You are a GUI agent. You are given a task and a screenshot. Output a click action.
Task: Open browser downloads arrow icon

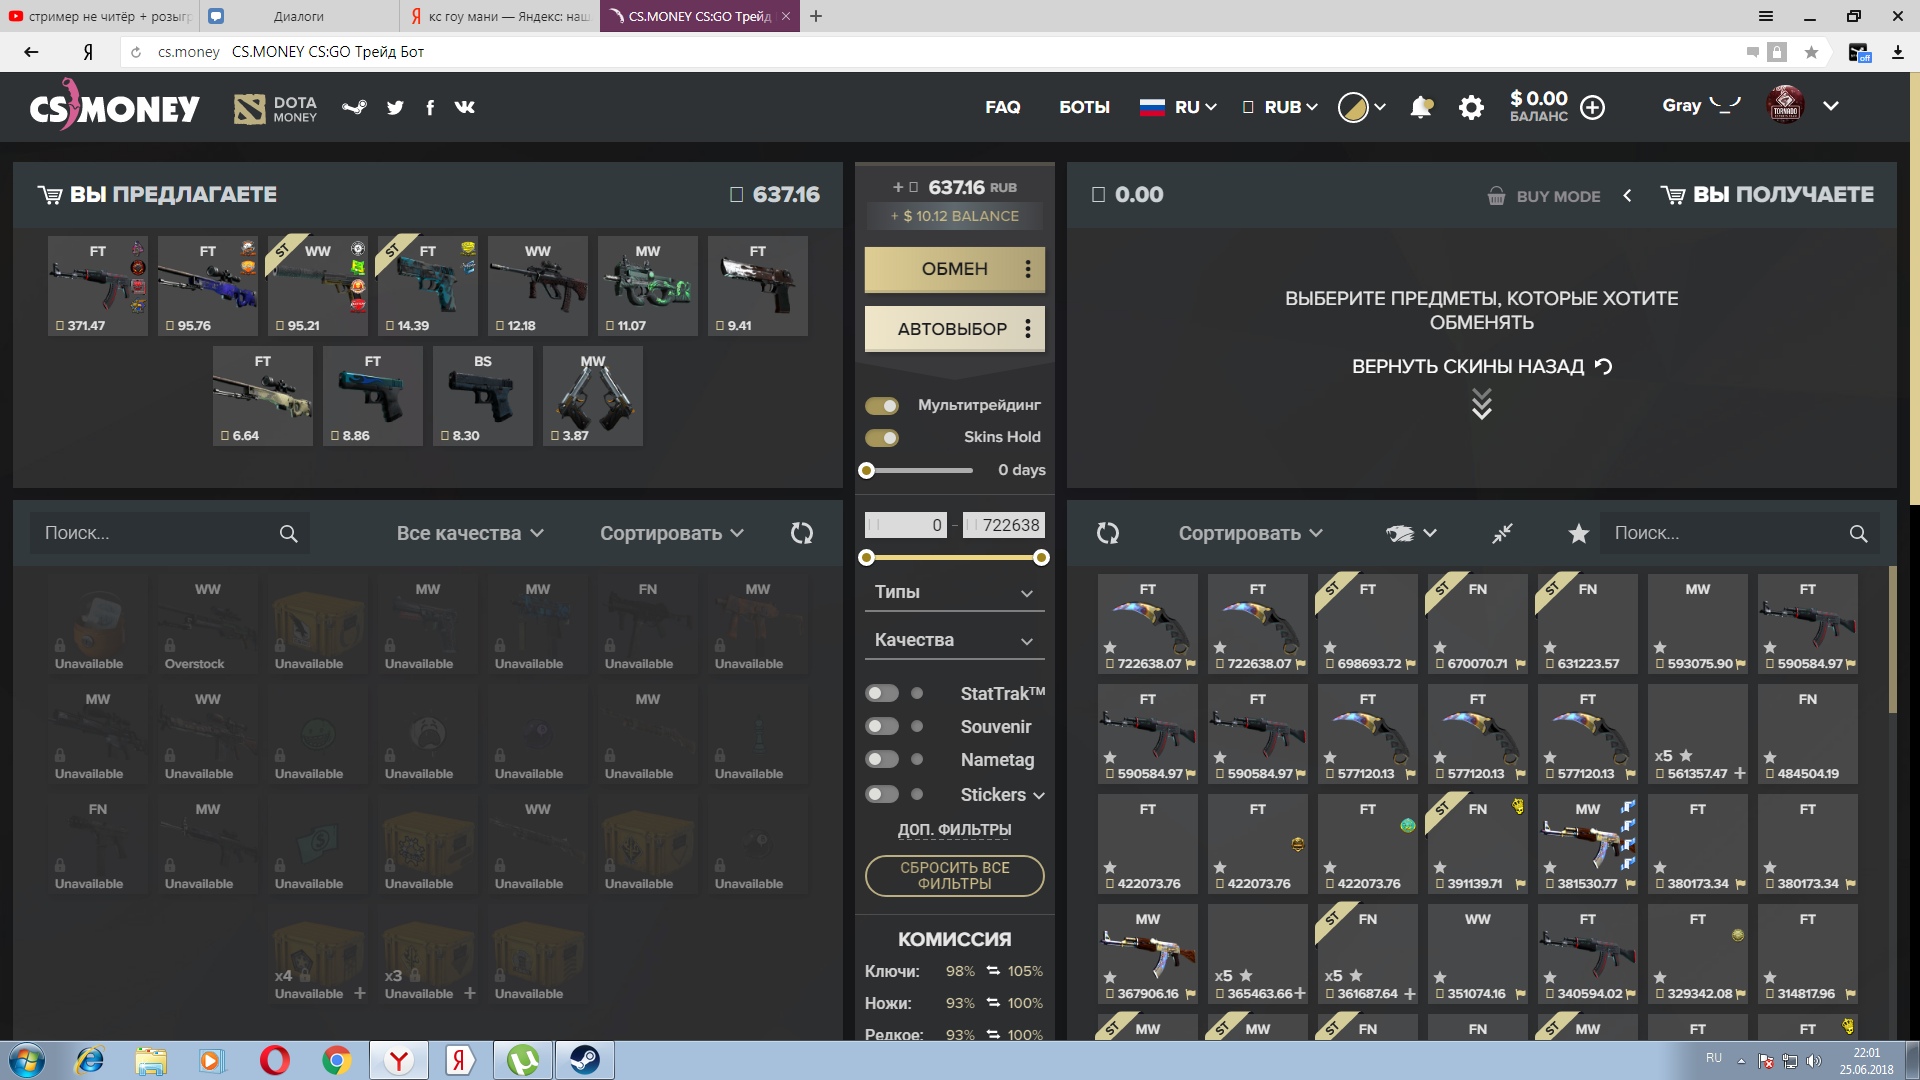click(x=1897, y=52)
